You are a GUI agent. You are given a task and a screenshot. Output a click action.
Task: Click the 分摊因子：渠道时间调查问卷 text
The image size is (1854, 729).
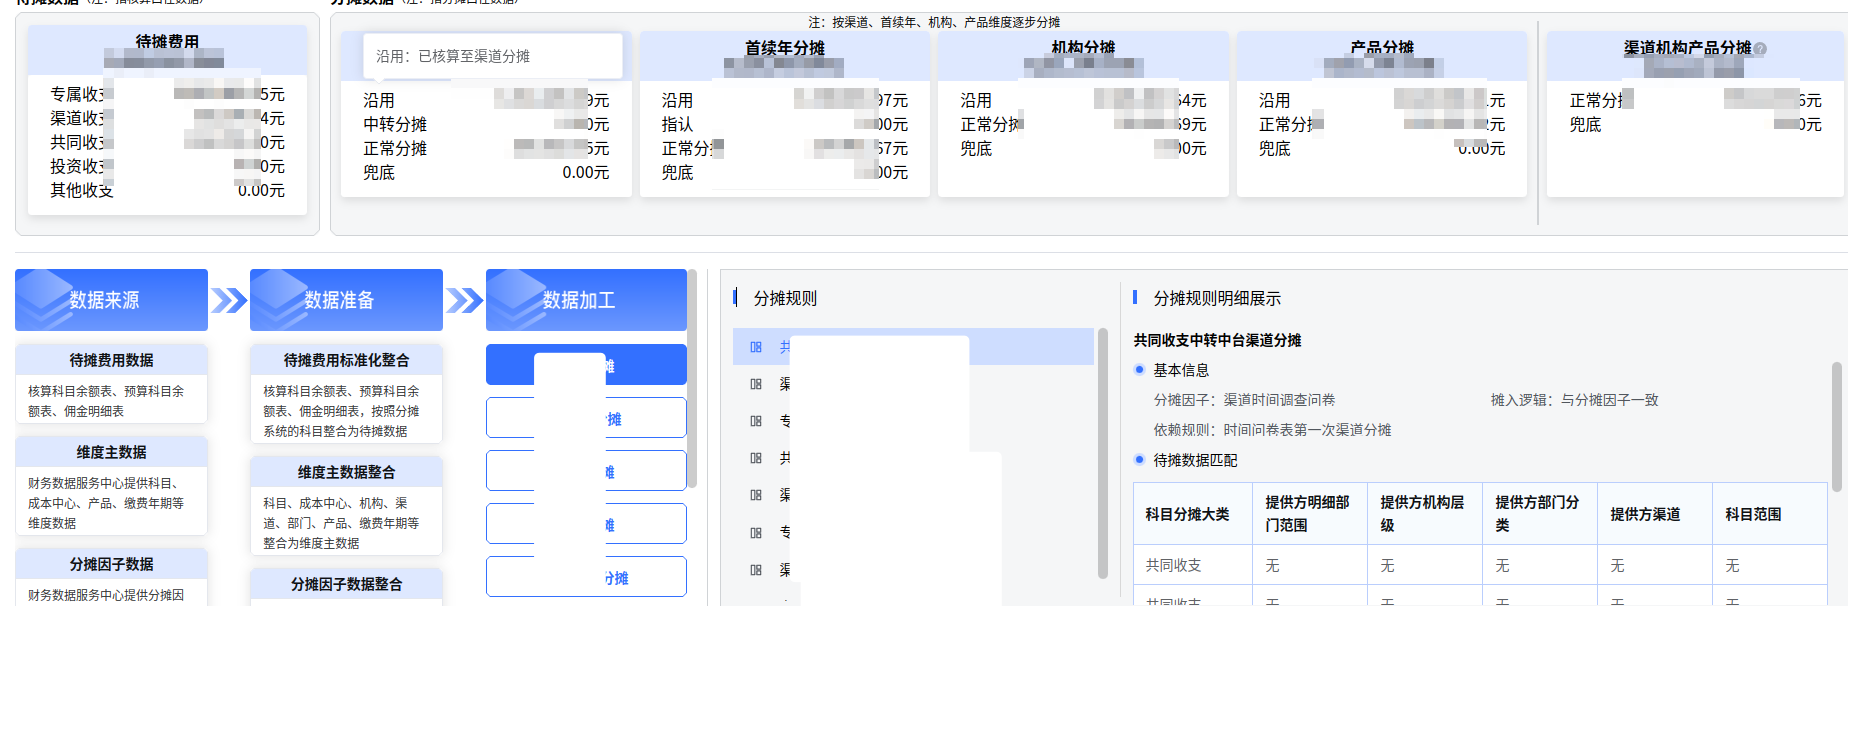pyautogui.click(x=1244, y=400)
